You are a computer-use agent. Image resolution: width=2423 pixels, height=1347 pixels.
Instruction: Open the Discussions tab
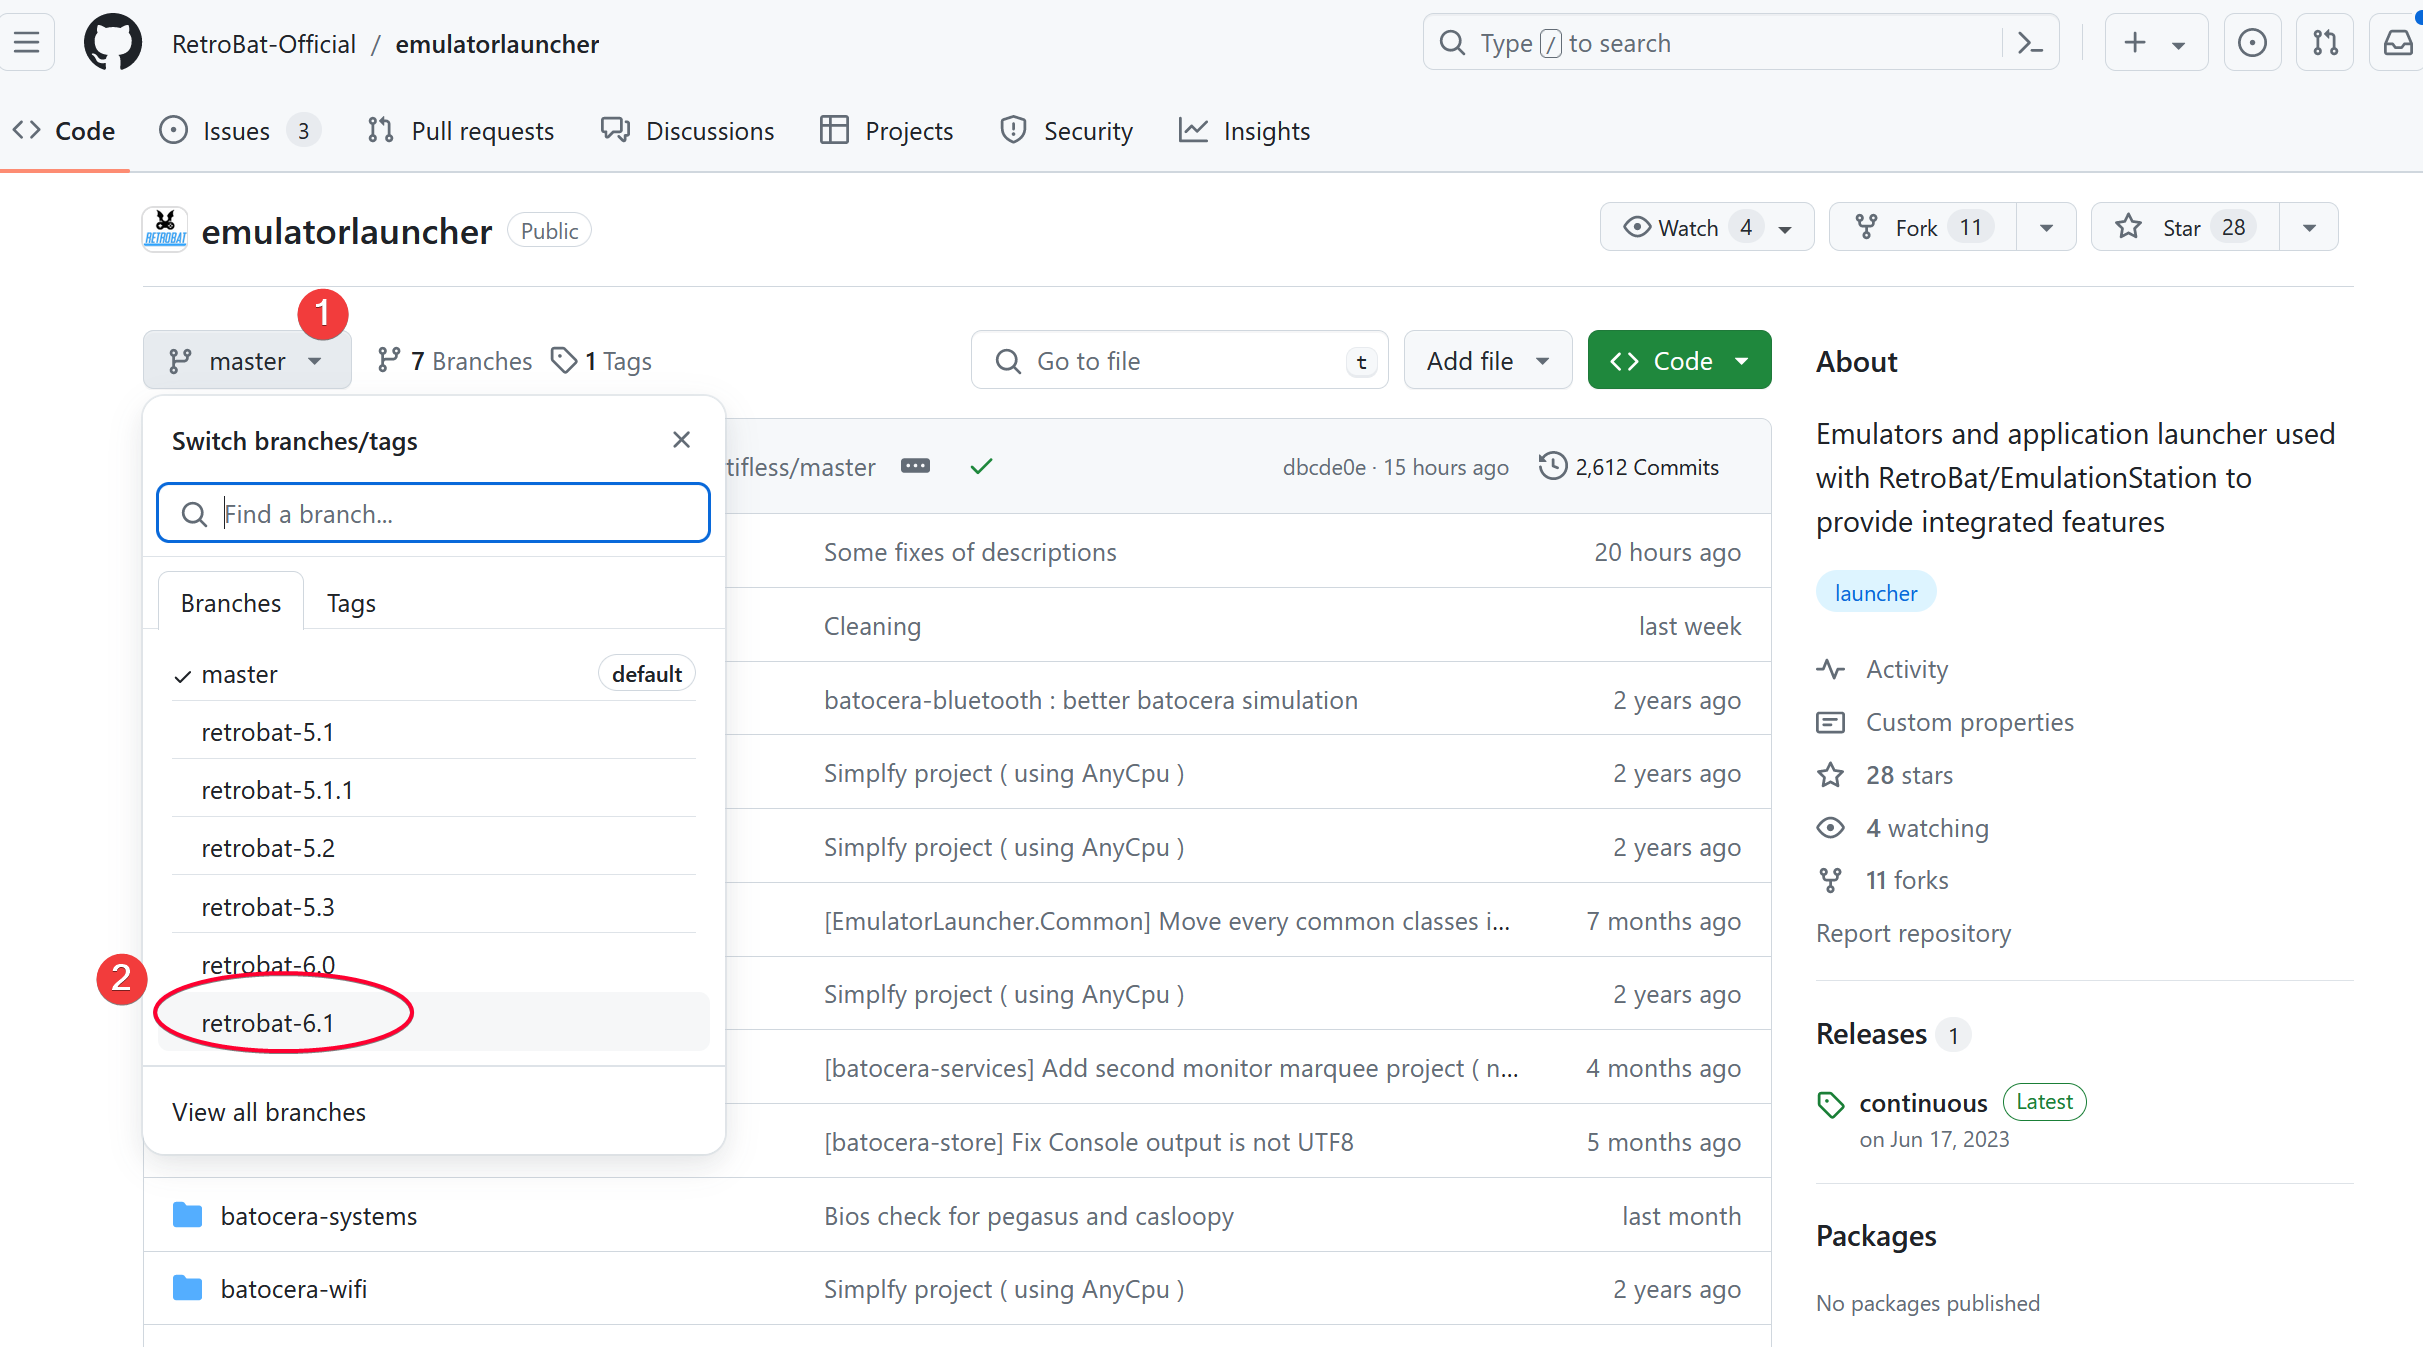pos(687,131)
